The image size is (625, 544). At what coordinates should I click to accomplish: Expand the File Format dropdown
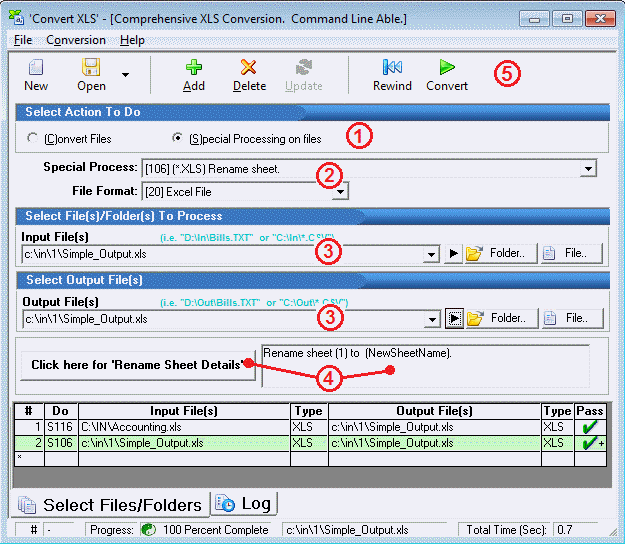(340, 191)
